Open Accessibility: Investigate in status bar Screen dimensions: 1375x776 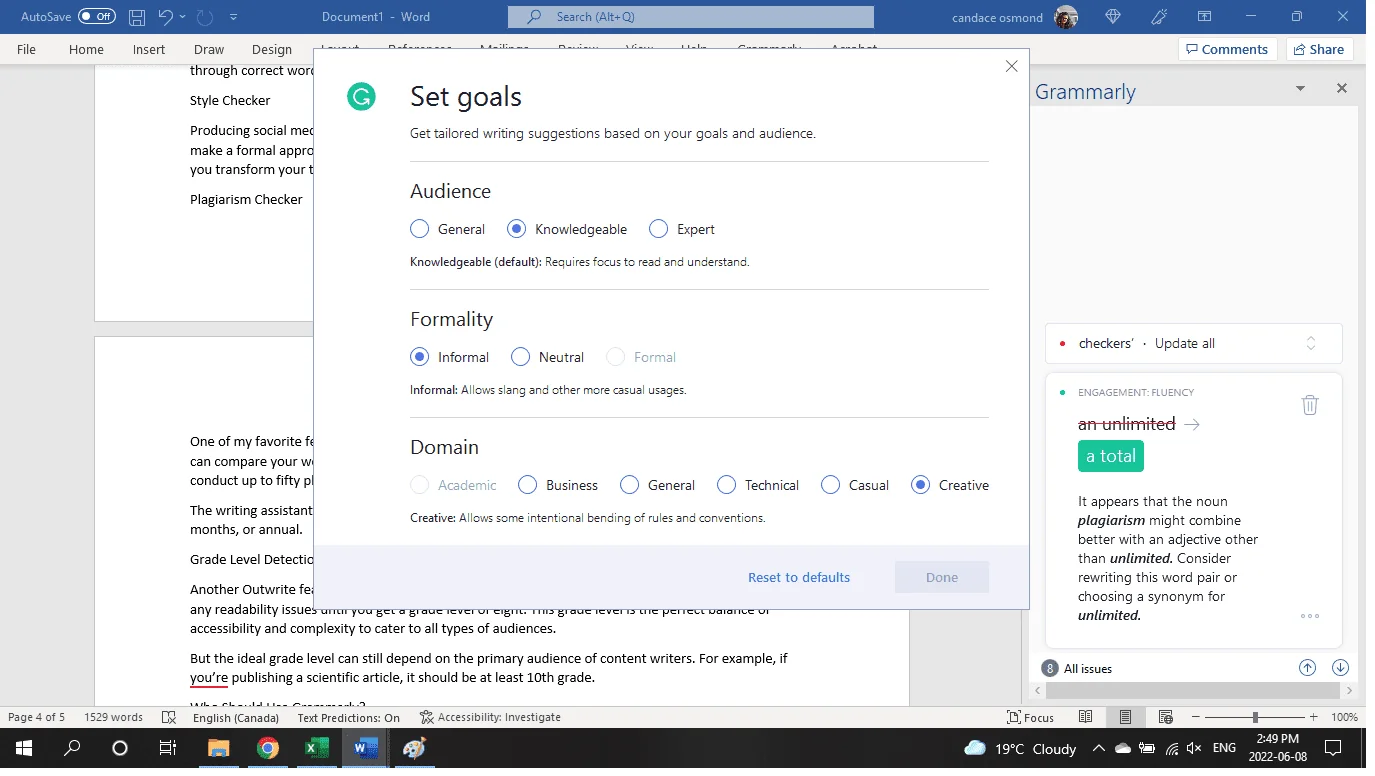490,717
